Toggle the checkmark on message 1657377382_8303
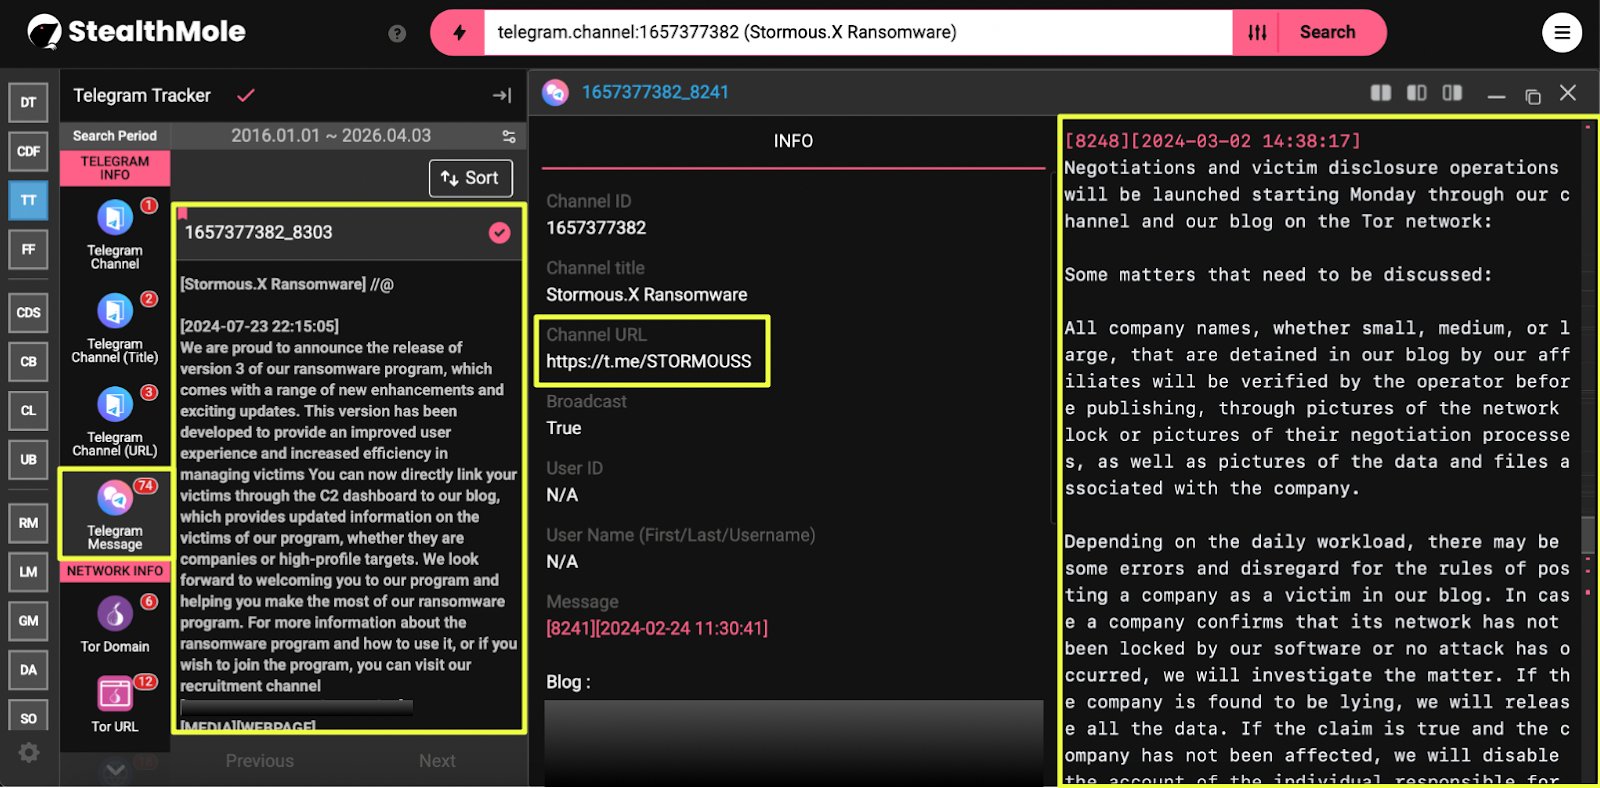The width and height of the screenshot is (1600, 788). pyautogui.click(x=499, y=233)
